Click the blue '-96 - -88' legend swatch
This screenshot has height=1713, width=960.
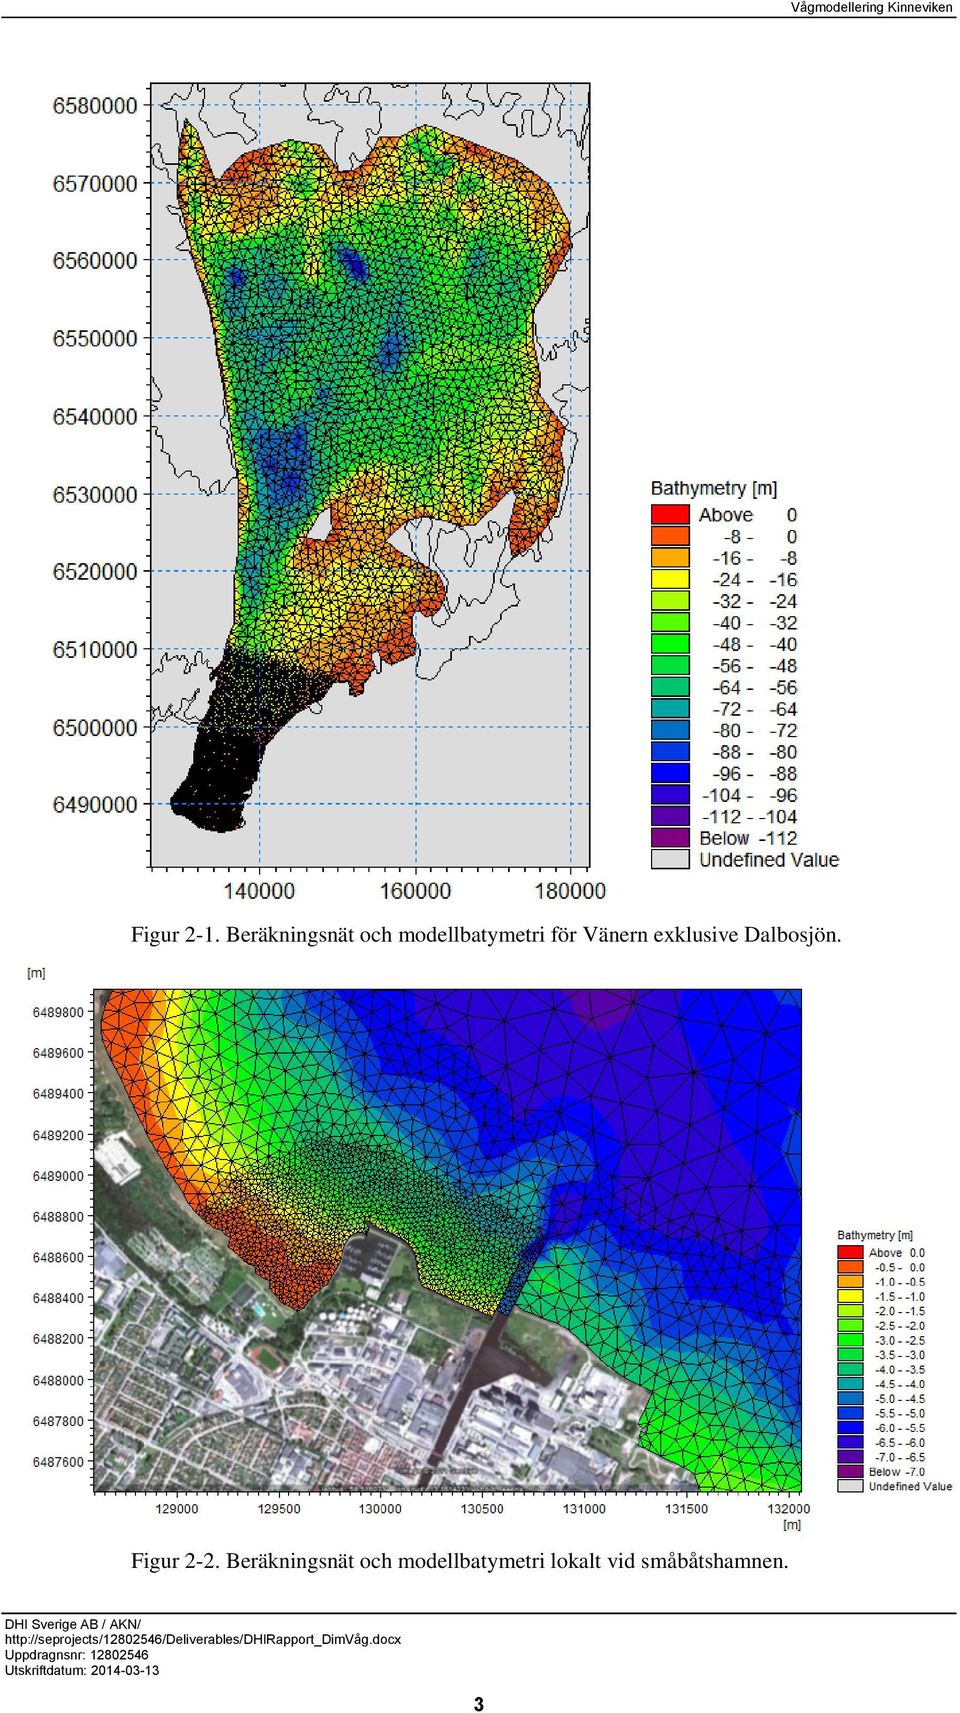(670, 773)
